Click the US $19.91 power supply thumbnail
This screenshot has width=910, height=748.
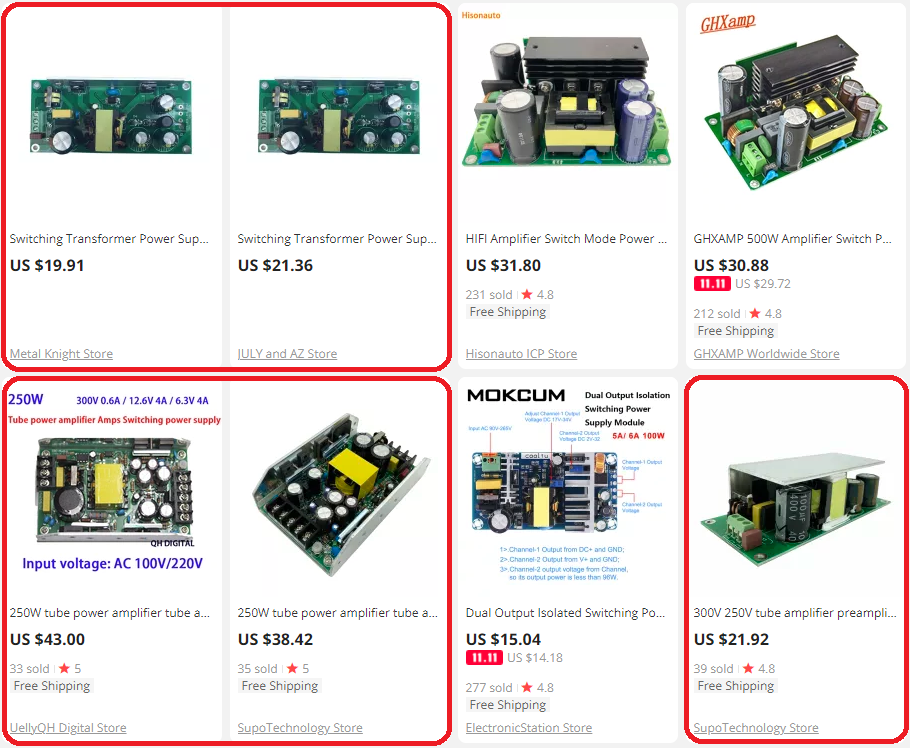(x=111, y=117)
